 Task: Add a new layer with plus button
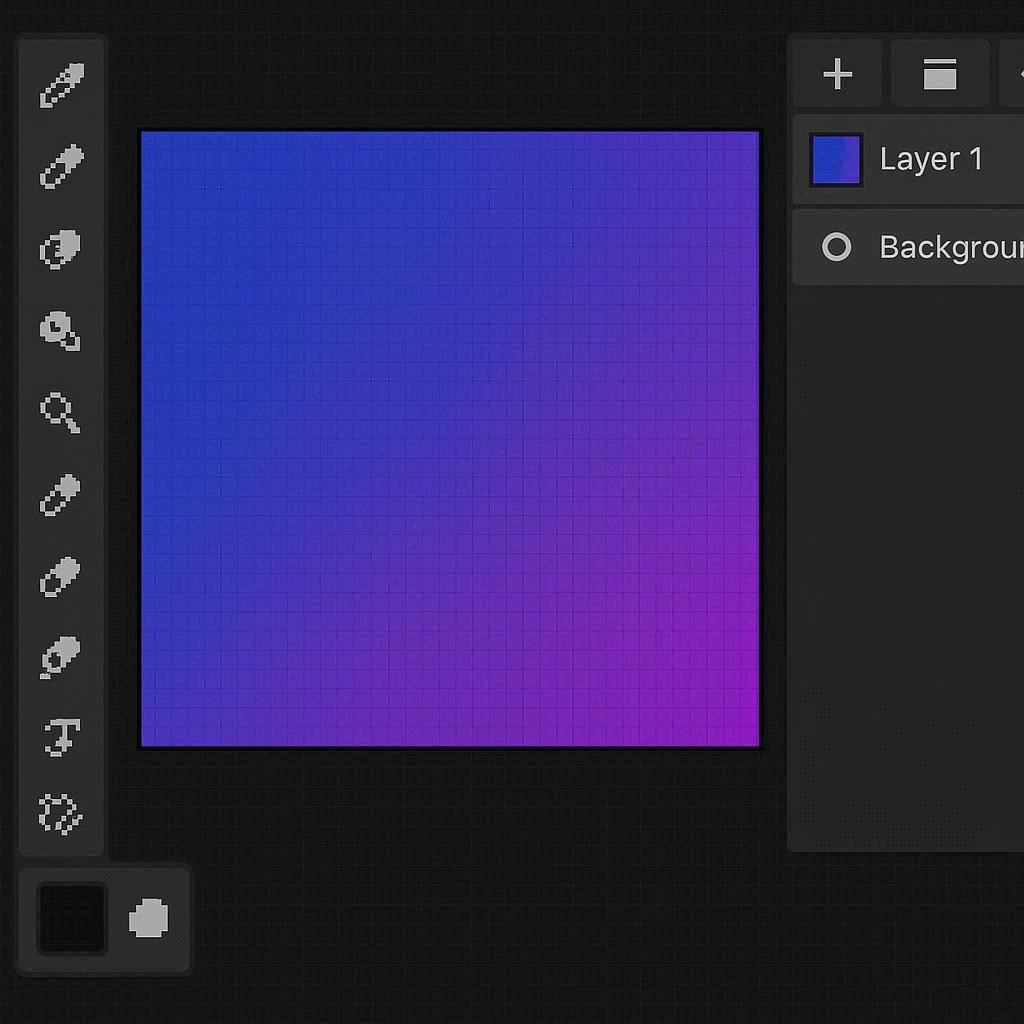click(x=837, y=74)
